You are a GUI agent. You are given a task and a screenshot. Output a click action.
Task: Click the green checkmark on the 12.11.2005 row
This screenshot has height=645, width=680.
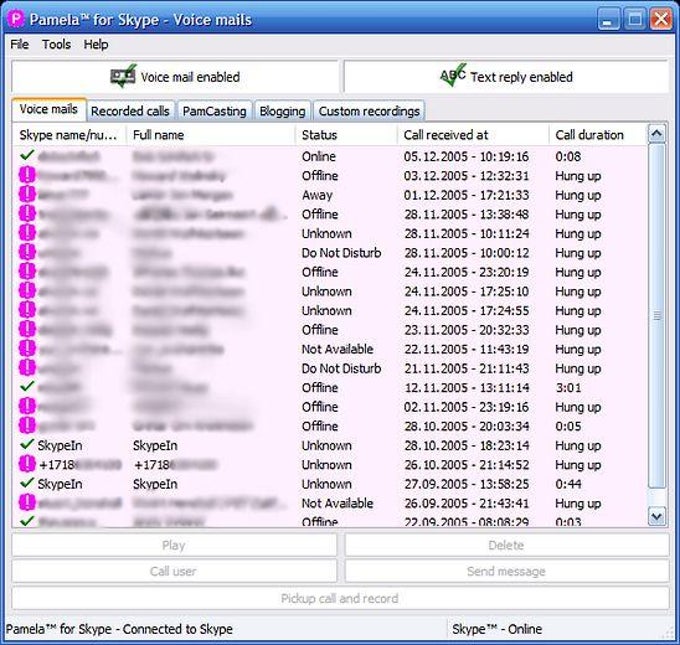pyautogui.click(x=27, y=386)
